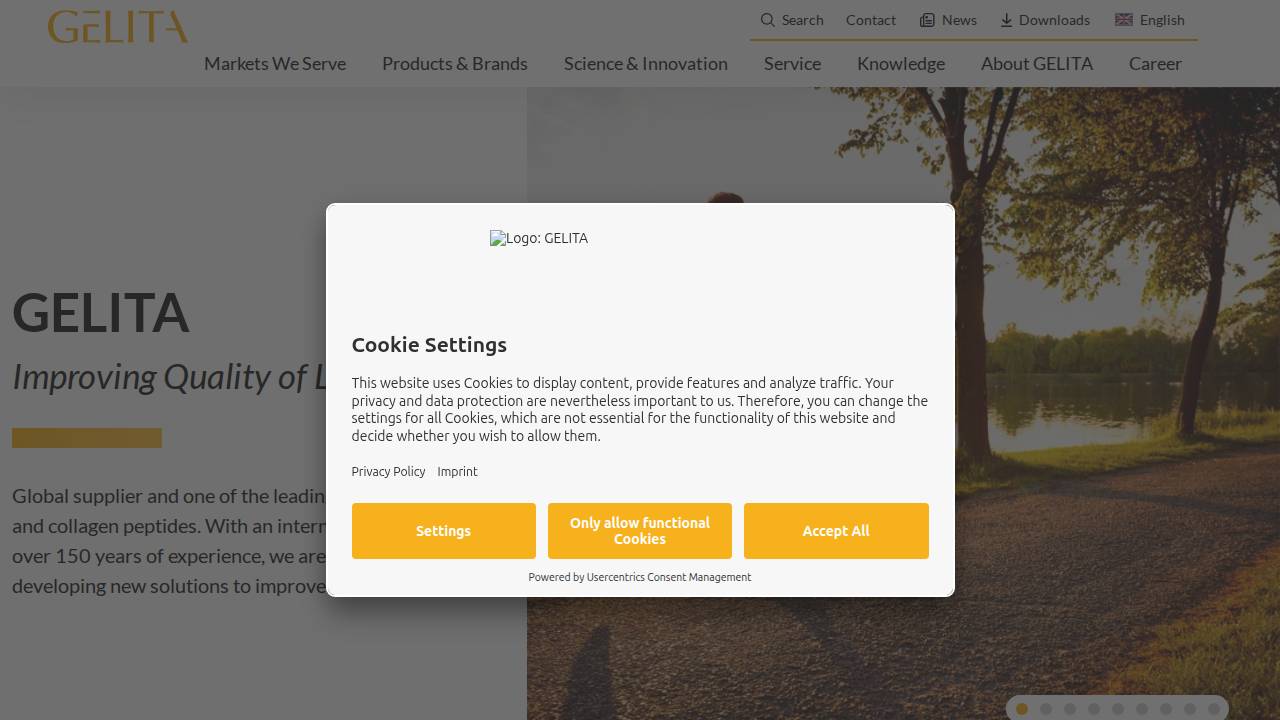Expand the Markets We Serve menu
Viewport: 1280px width, 720px height.
(275, 64)
